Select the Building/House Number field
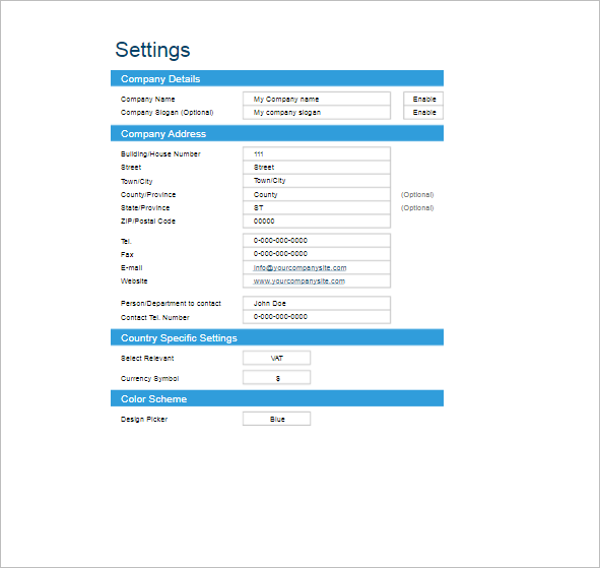The height and width of the screenshot is (568, 600). pos(316,154)
